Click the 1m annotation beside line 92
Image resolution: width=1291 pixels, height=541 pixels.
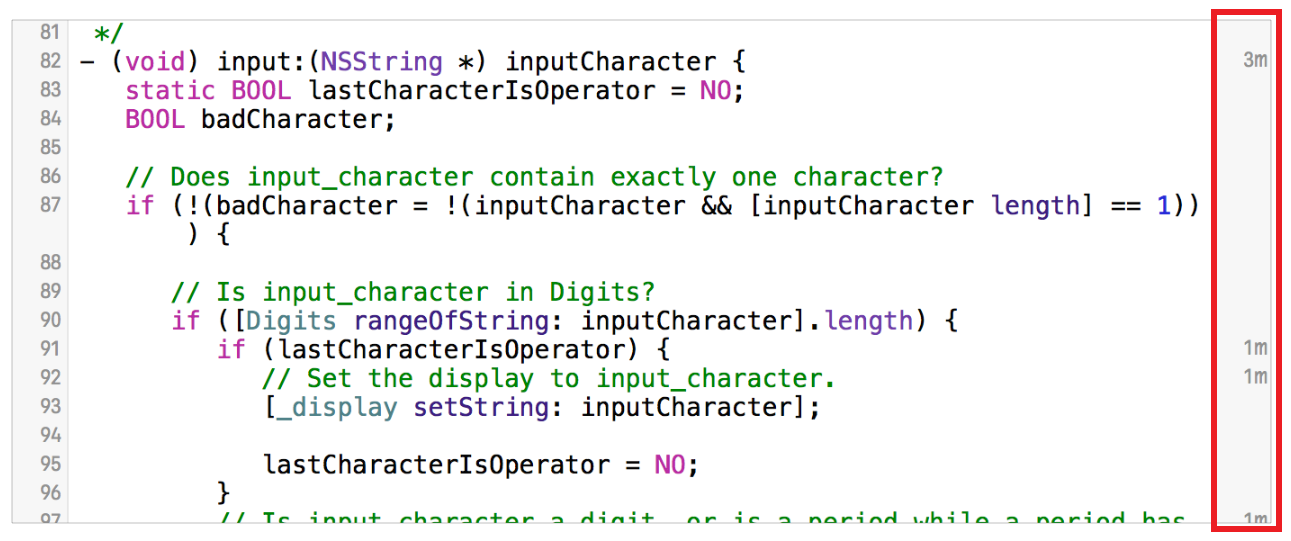point(1255,377)
